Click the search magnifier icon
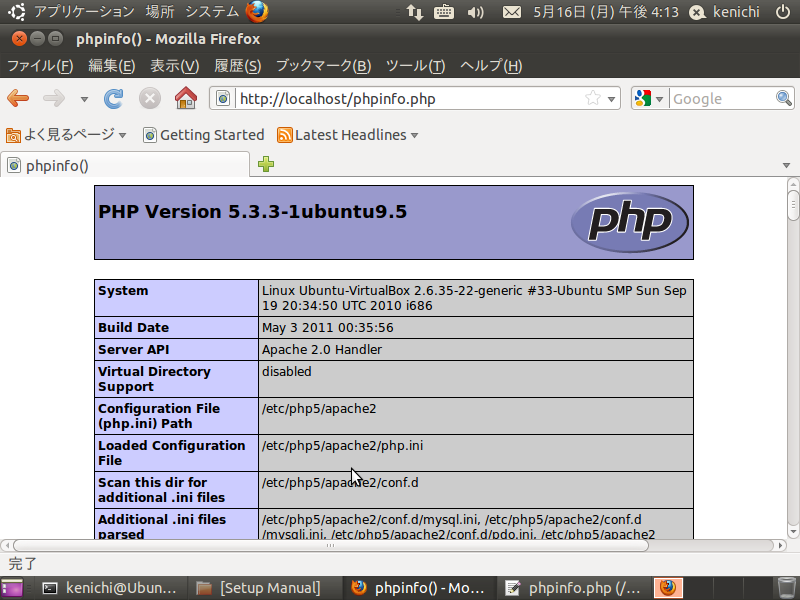Screen dimensions: 800x600 point(784,97)
